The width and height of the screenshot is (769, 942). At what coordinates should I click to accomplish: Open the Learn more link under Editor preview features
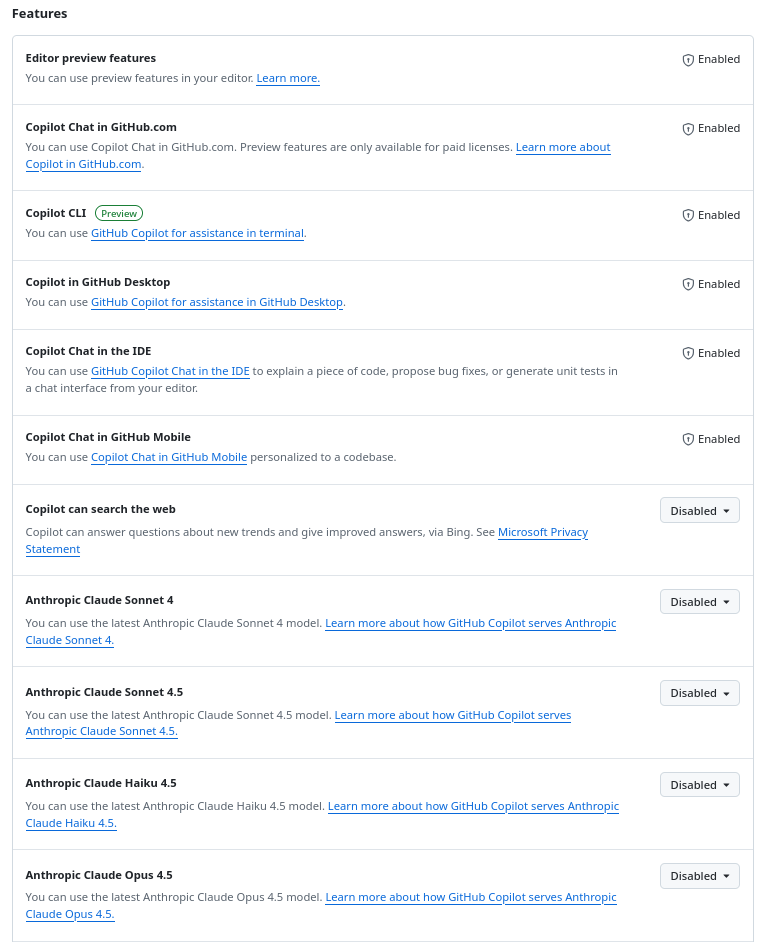coord(287,78)
